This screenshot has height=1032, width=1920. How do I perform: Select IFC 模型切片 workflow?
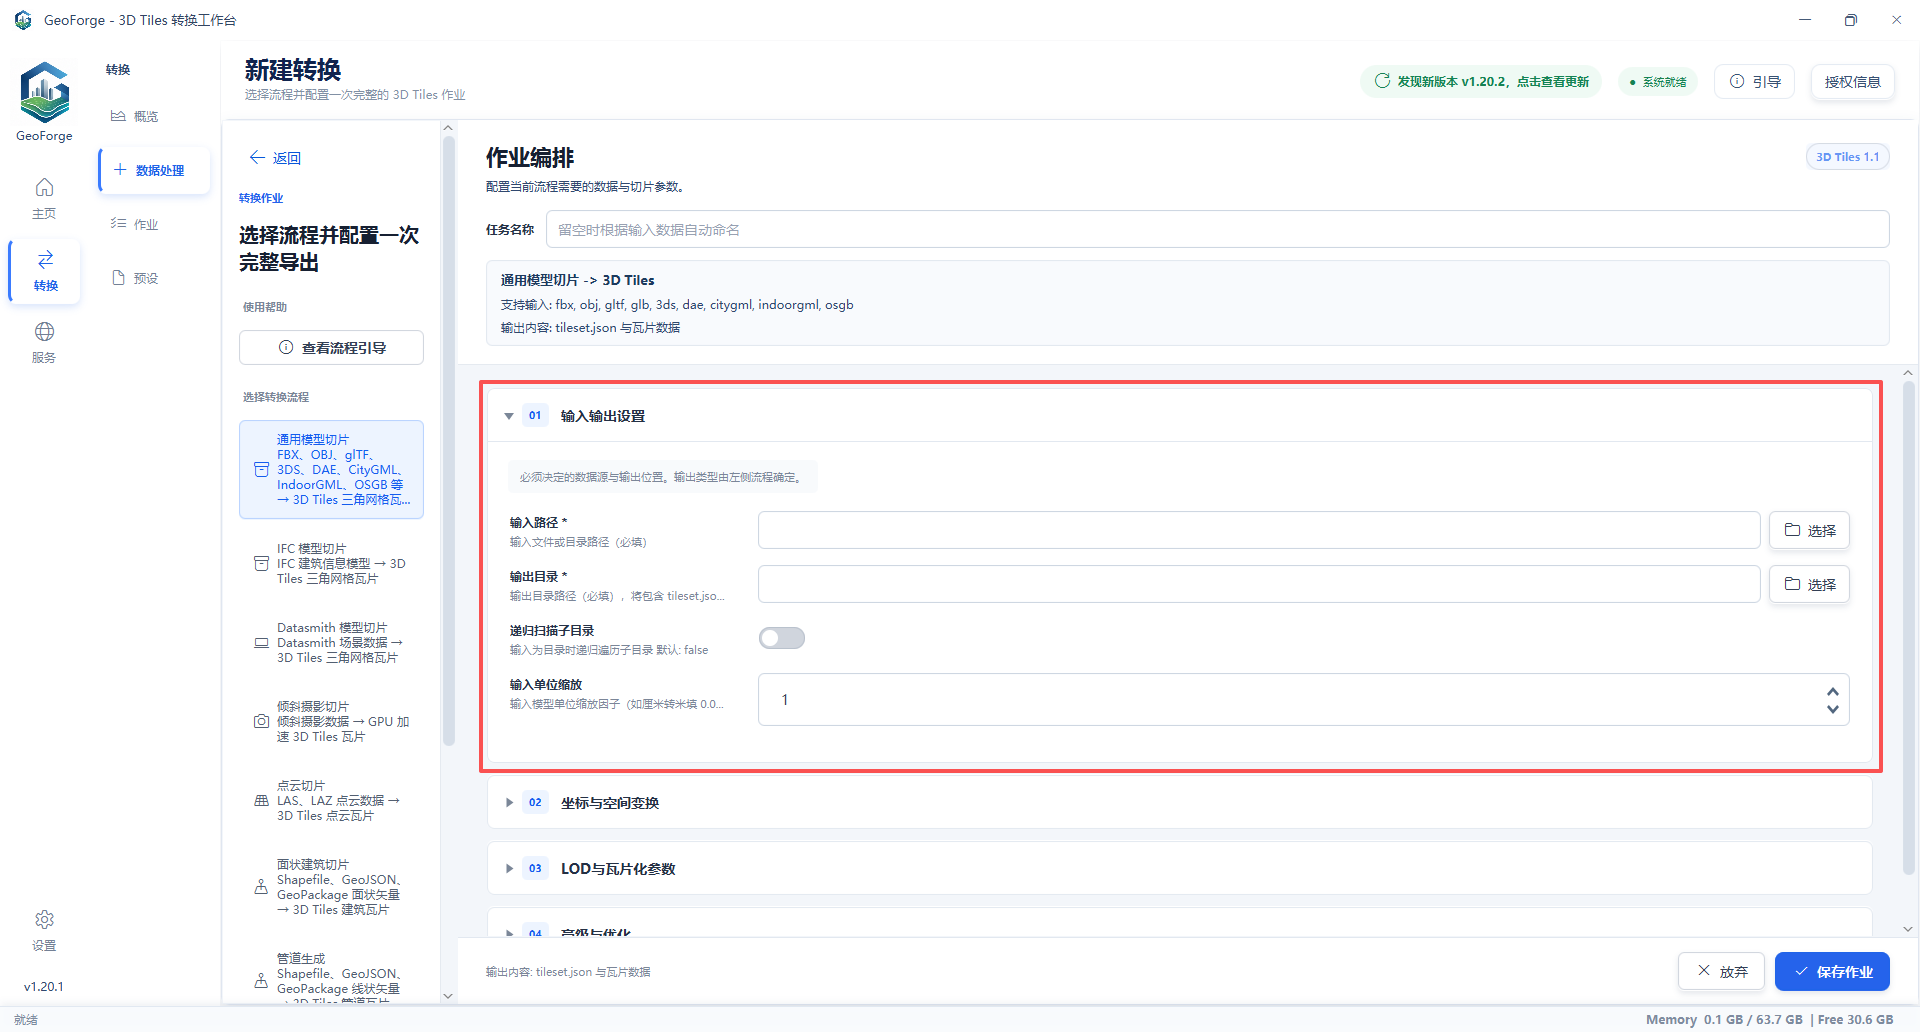click(x=331, y=563)
